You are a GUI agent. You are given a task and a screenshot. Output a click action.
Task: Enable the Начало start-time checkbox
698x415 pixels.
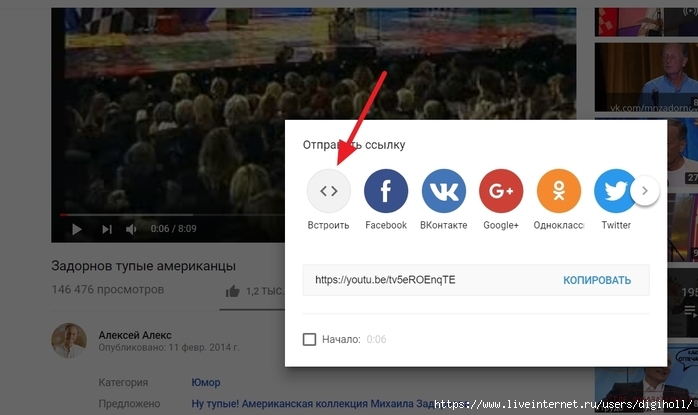(x=309, y=339)
